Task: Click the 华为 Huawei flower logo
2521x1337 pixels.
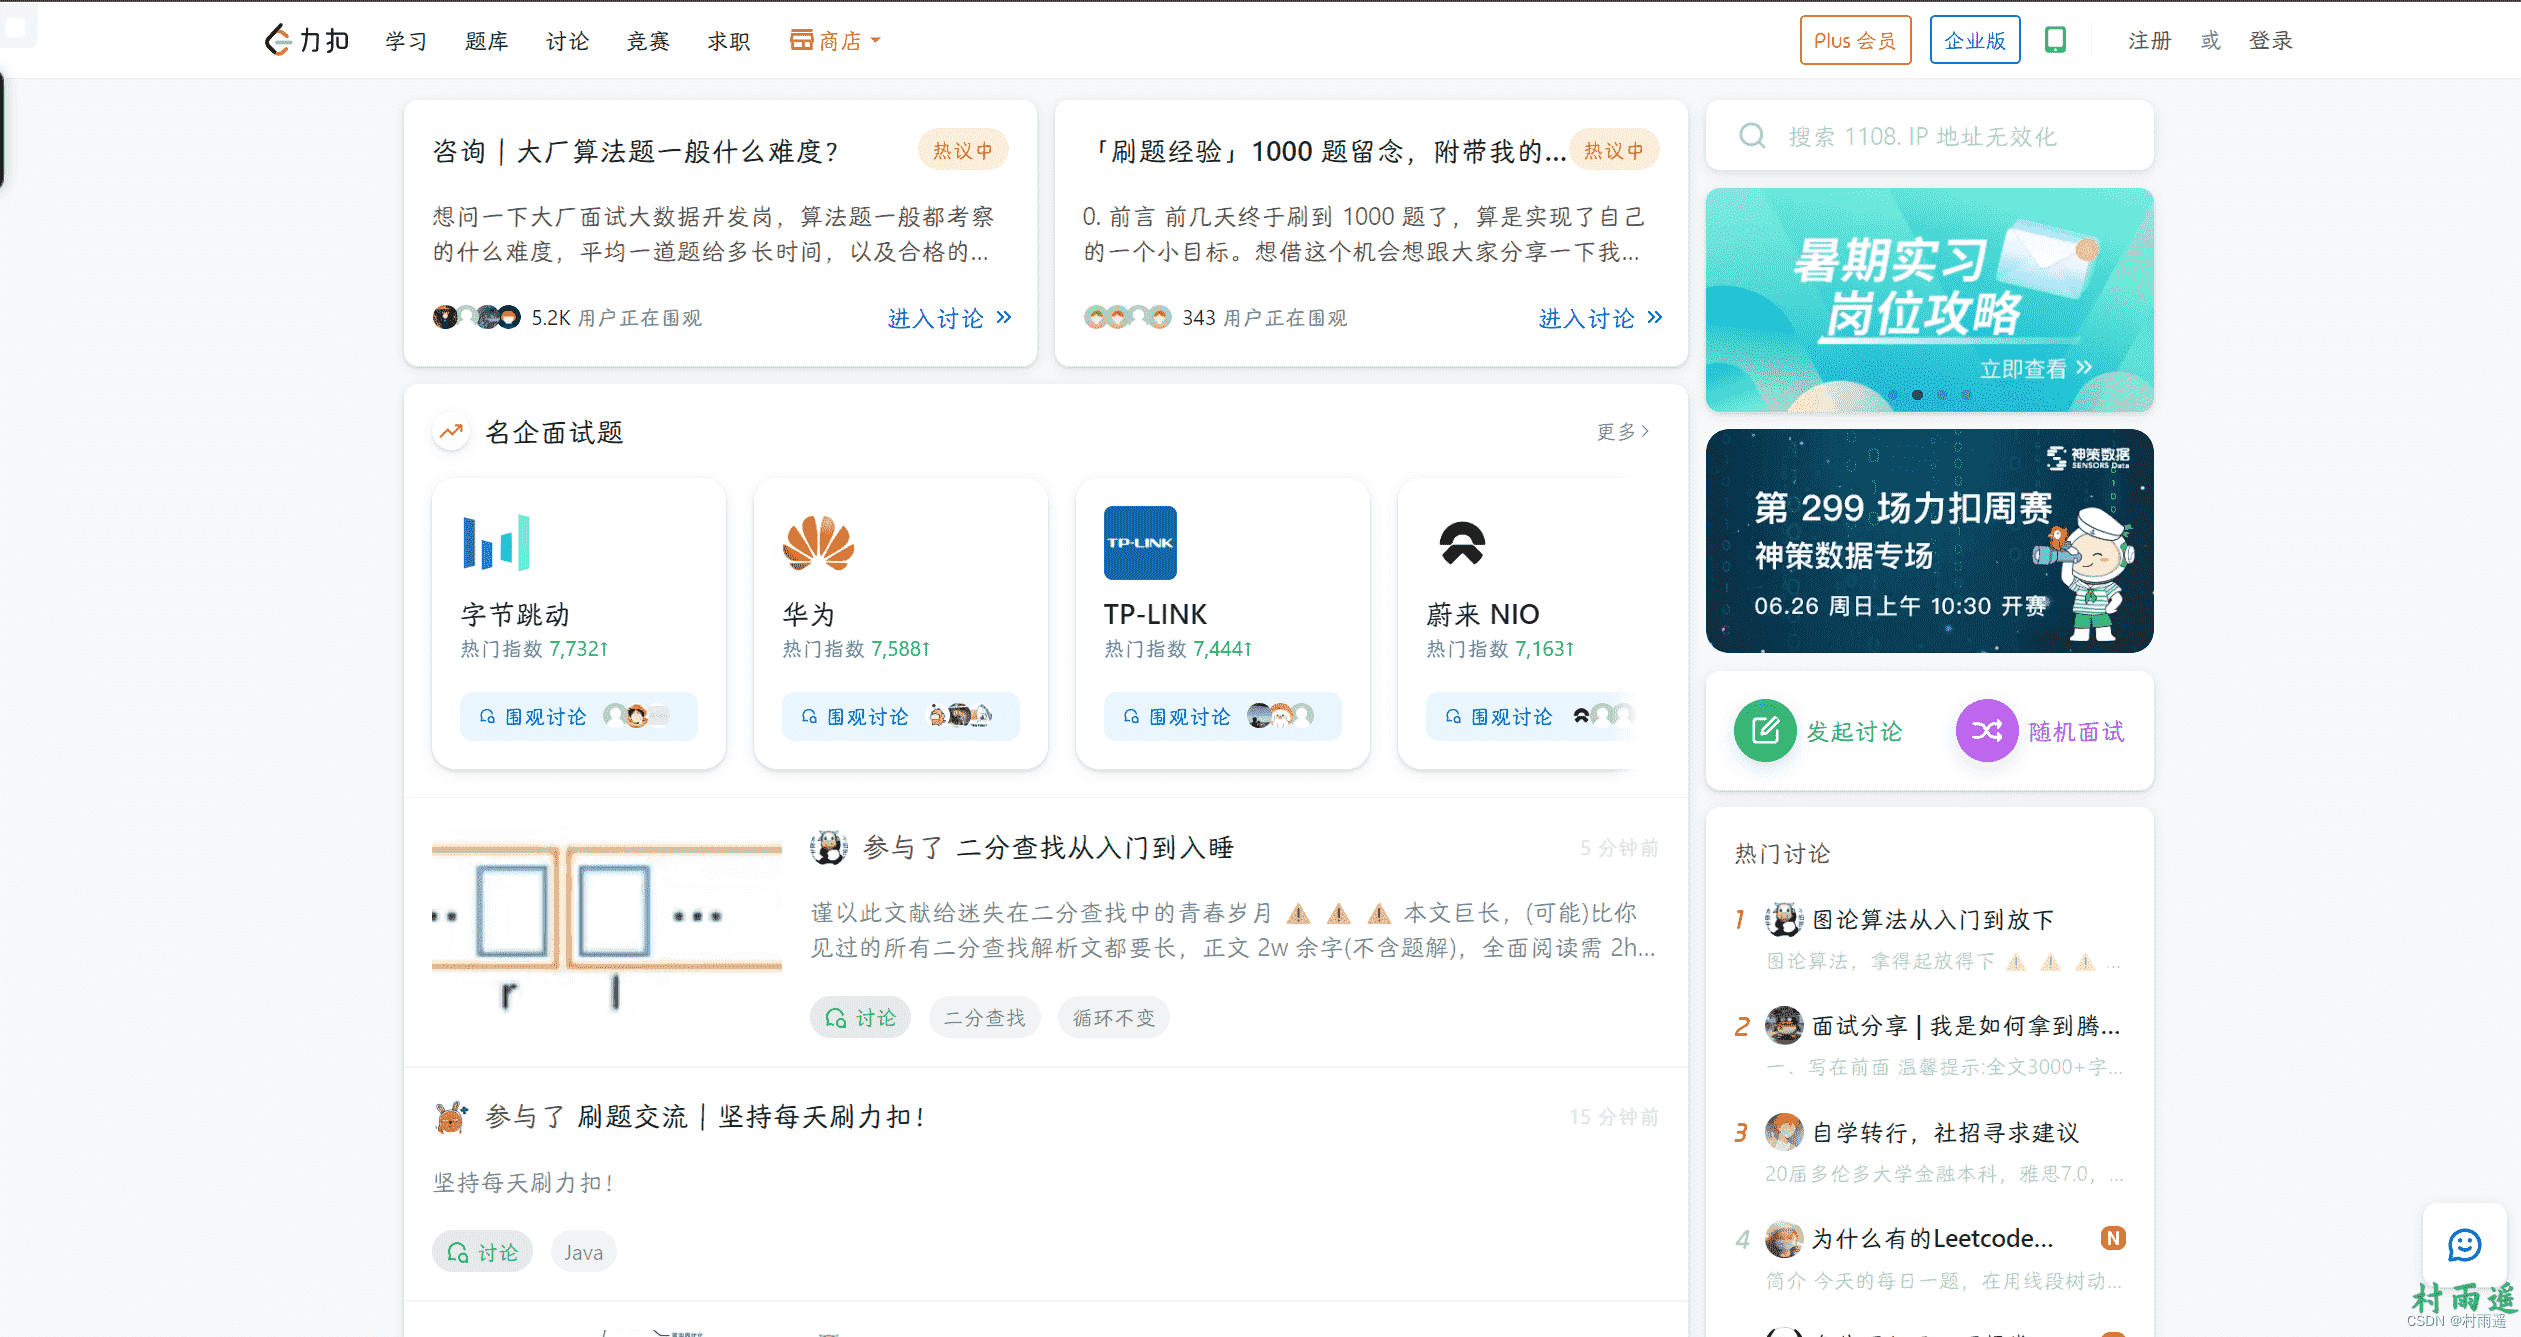Action: 818,543
